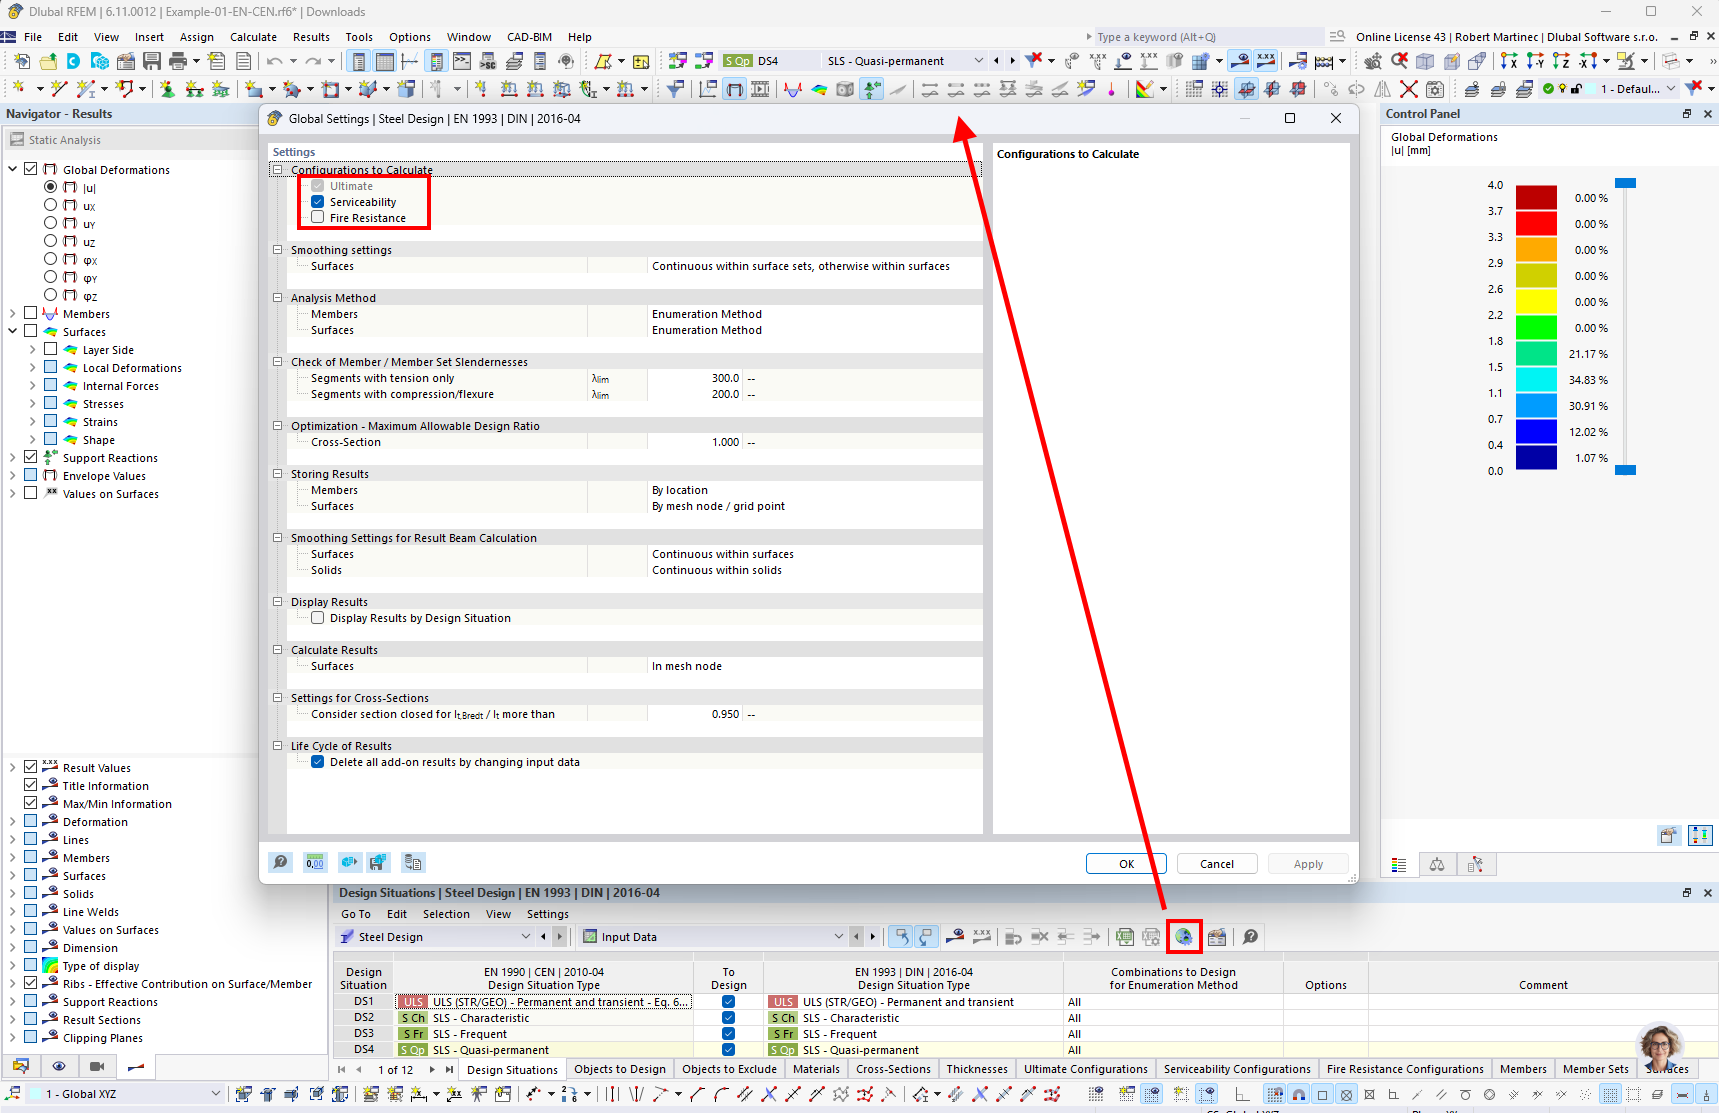Click the top slider handle of color scale

pyautogui.click(x=1626, y=183)
